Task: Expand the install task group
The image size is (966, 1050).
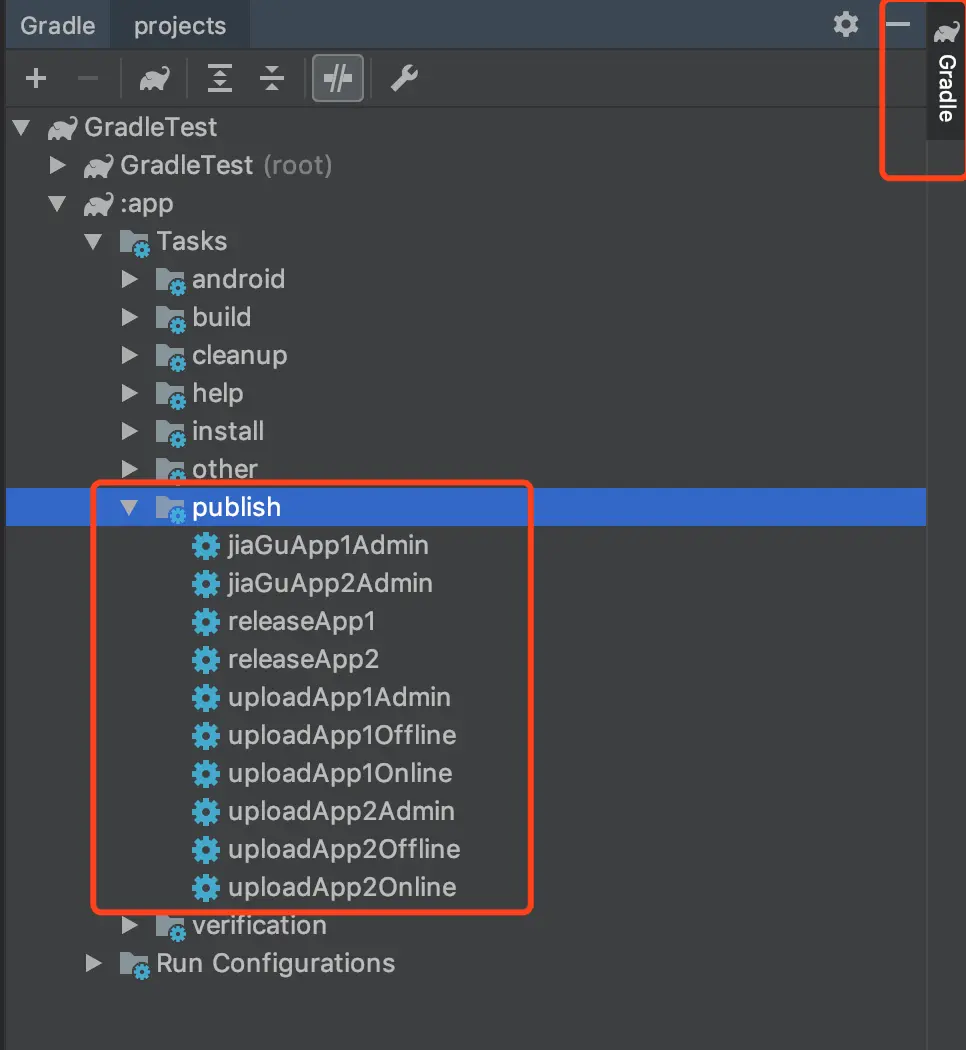Action: click(x=129, y=431)
